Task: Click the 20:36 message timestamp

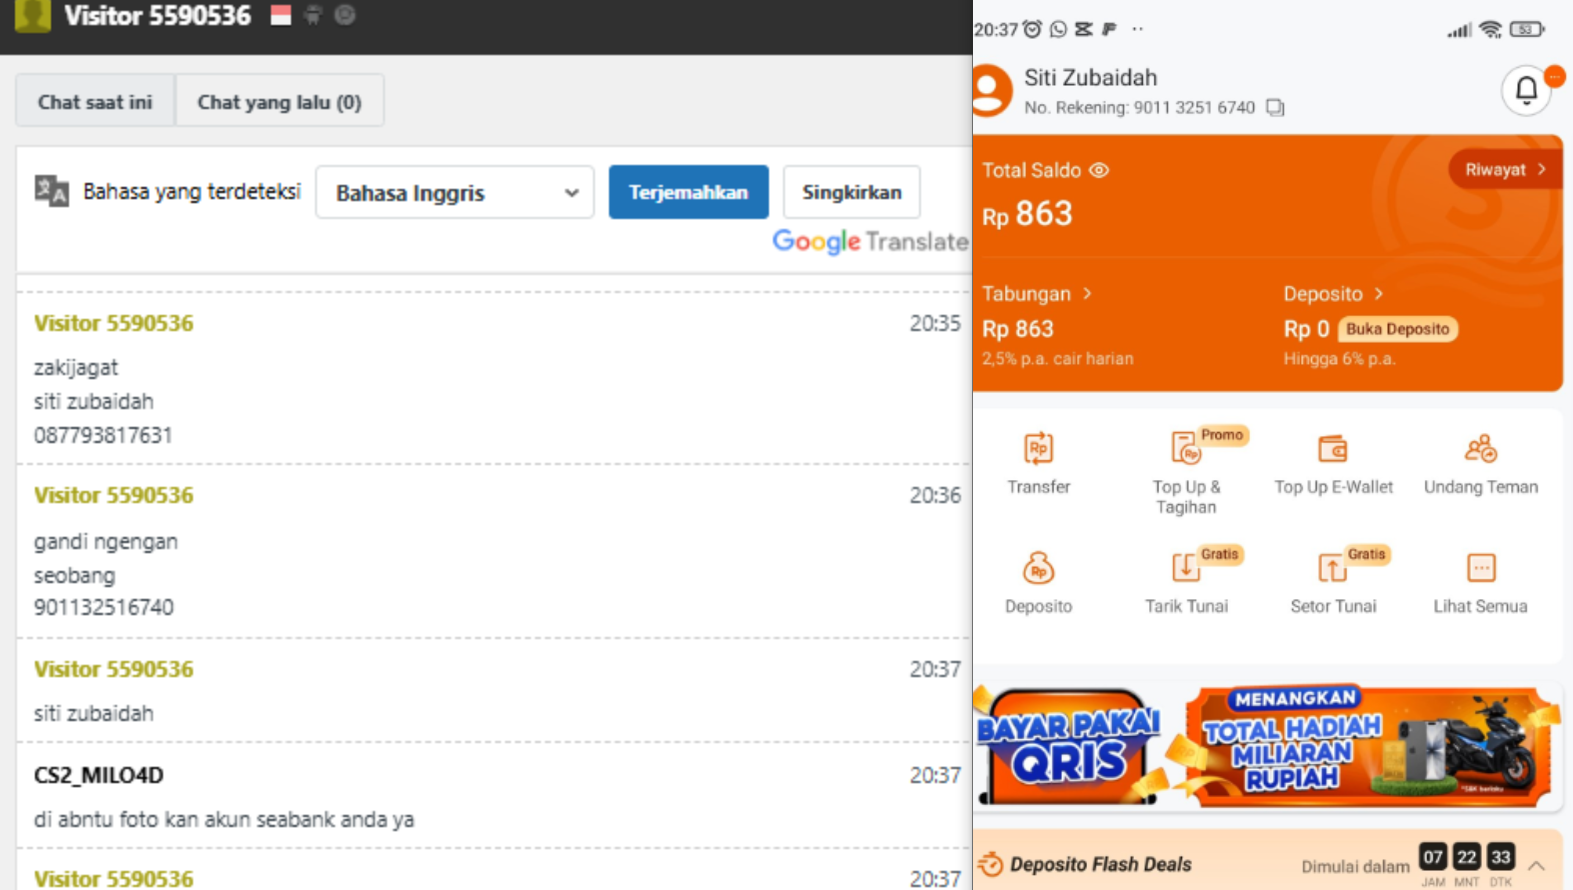Action: 935,495
